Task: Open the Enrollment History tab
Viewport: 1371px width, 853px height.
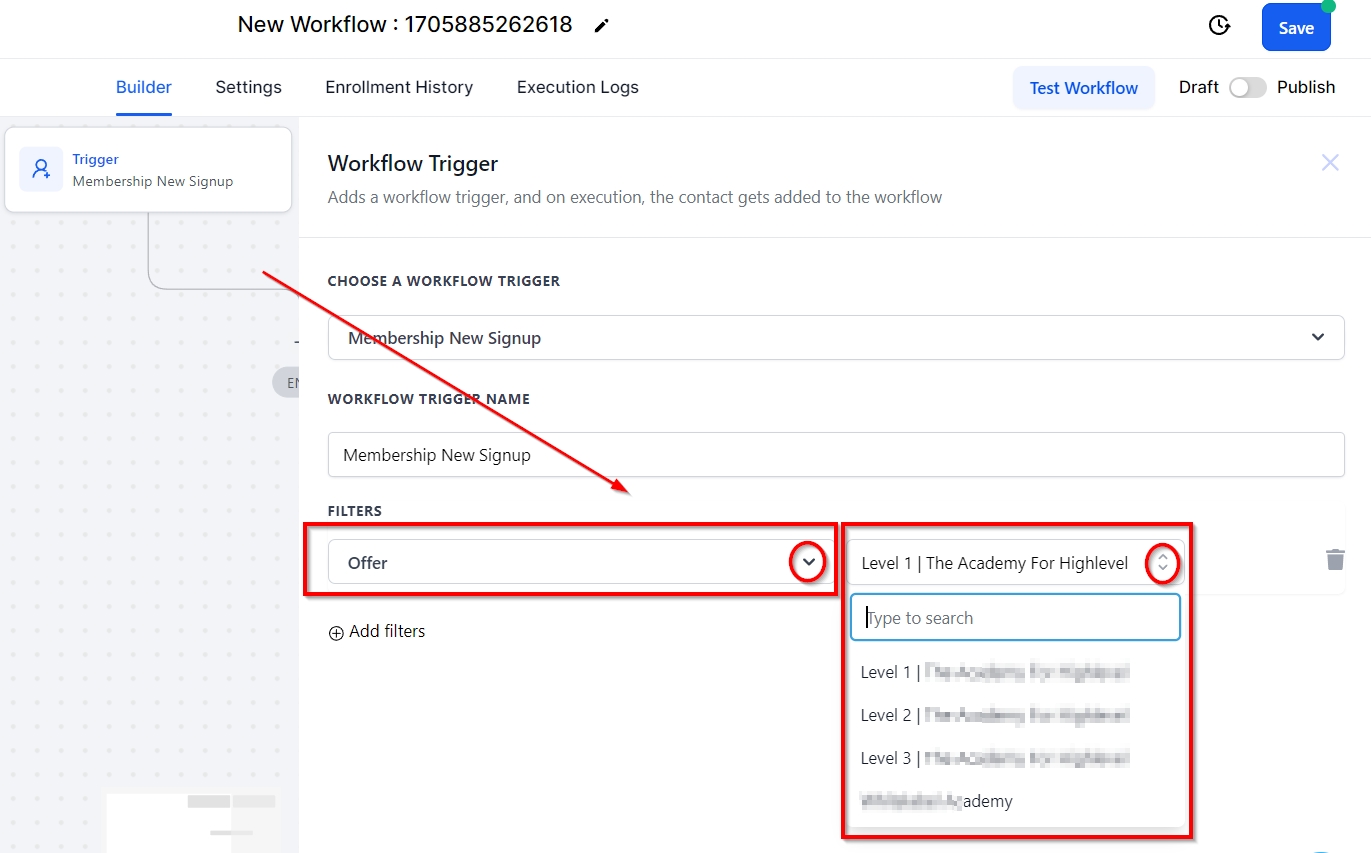Action: click(399, 88)
